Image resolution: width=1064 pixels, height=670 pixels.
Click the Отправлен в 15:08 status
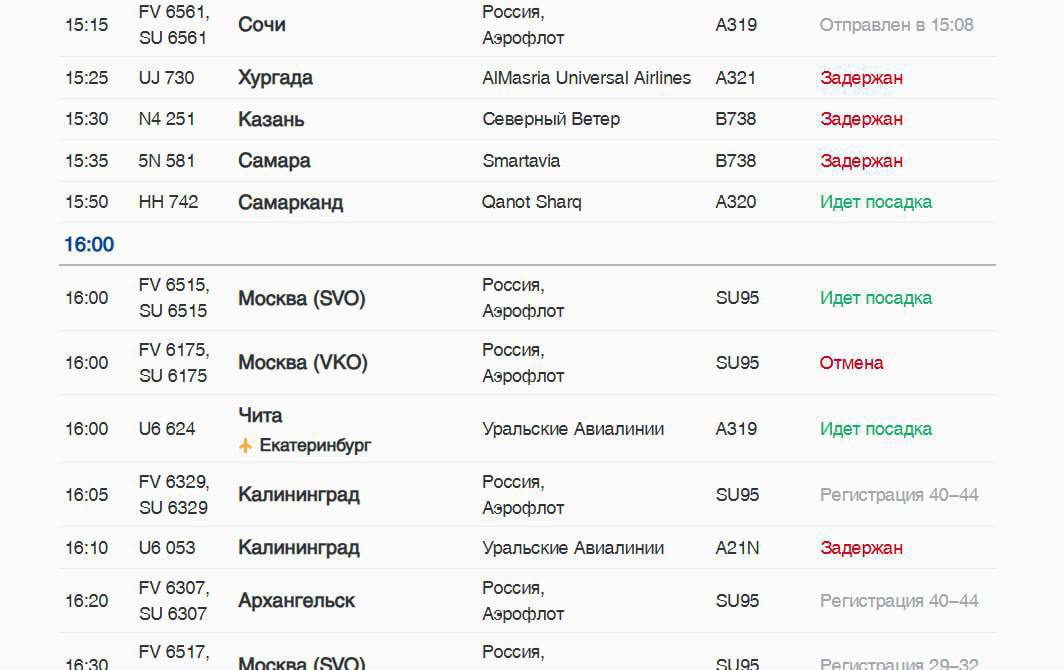pyautogui.click(x=896, y=25)
